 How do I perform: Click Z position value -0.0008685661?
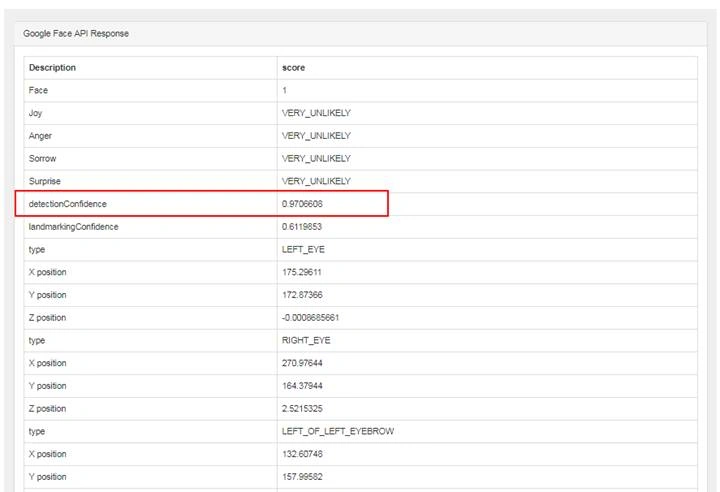(x=310, y=317)
